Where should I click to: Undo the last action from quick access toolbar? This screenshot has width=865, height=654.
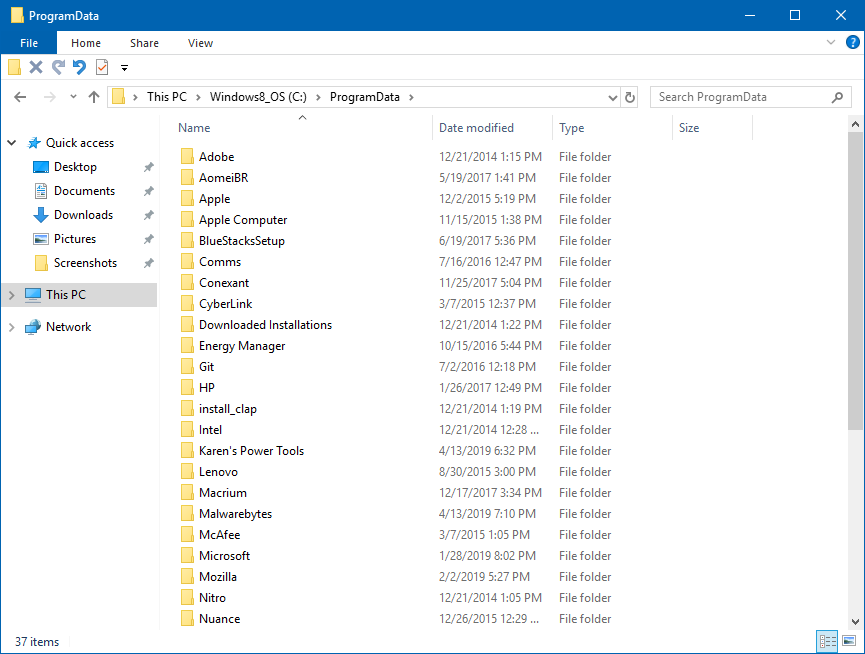click(79, 68)
